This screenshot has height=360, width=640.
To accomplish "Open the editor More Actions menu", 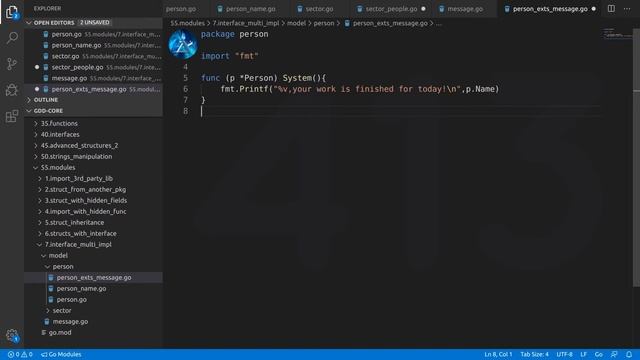I will point(627,9).
